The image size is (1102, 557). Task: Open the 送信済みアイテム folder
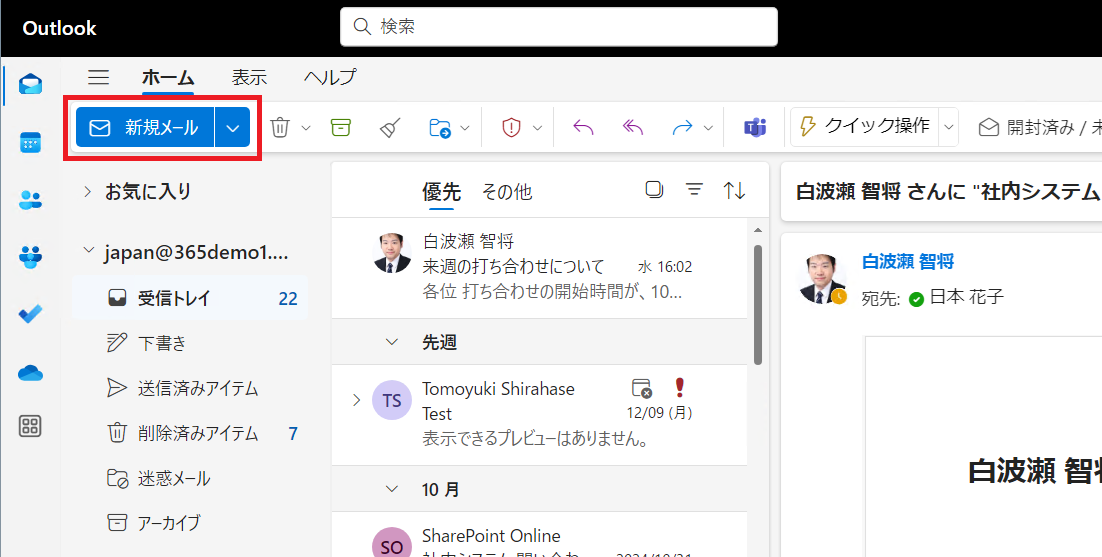[x=190, y=388]
